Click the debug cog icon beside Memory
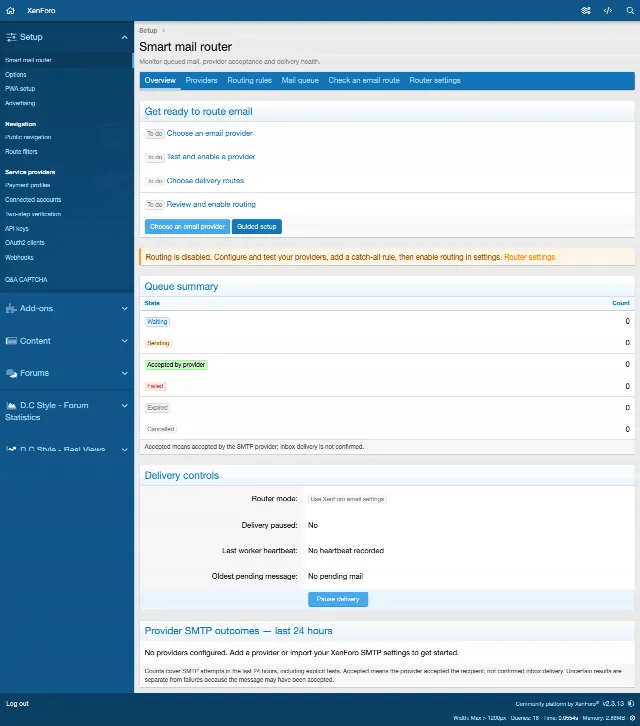This screenshot has height=726, width=640. pos(632,718)
